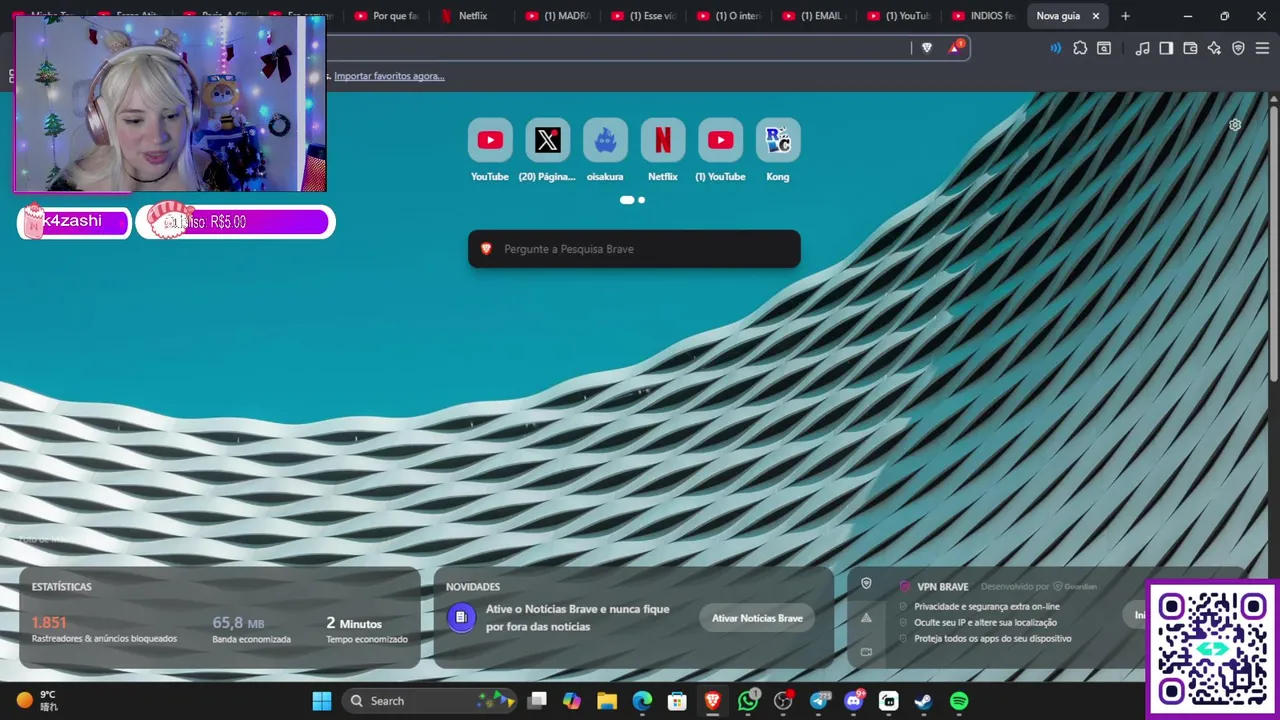Image resolution: width=1280 pixels, height=720 pixels.
Task: Open Telegram from the taskbar
Action: coord(819,701)
